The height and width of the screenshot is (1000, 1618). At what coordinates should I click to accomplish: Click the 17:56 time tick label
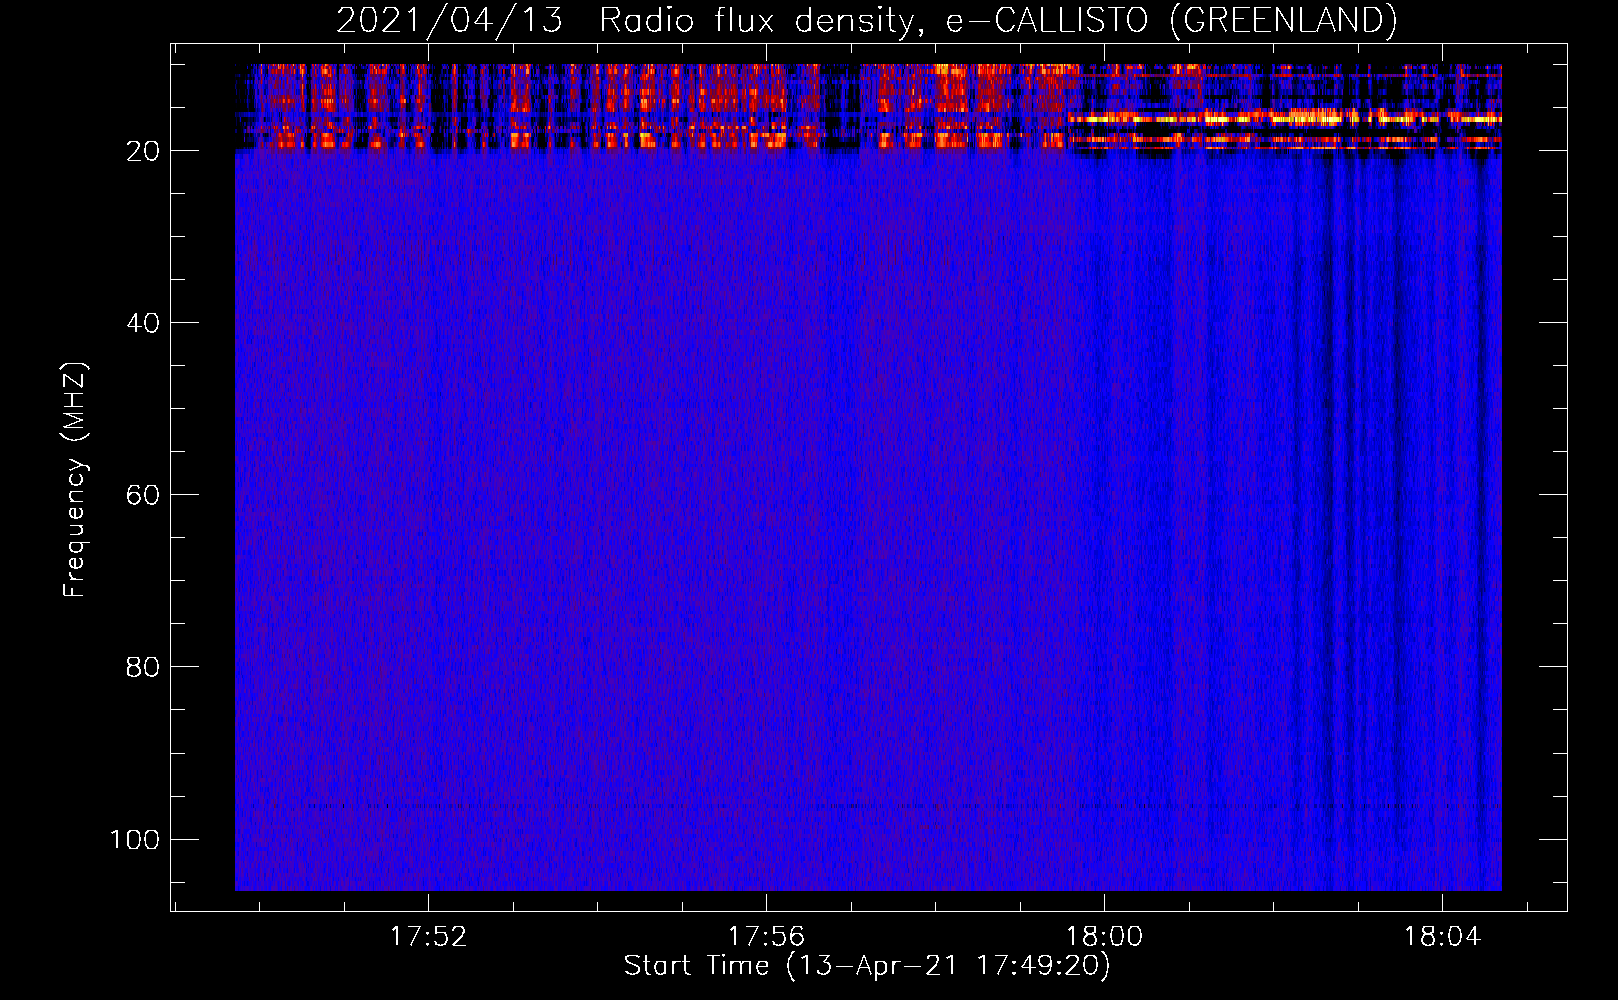tap(766, 937)
